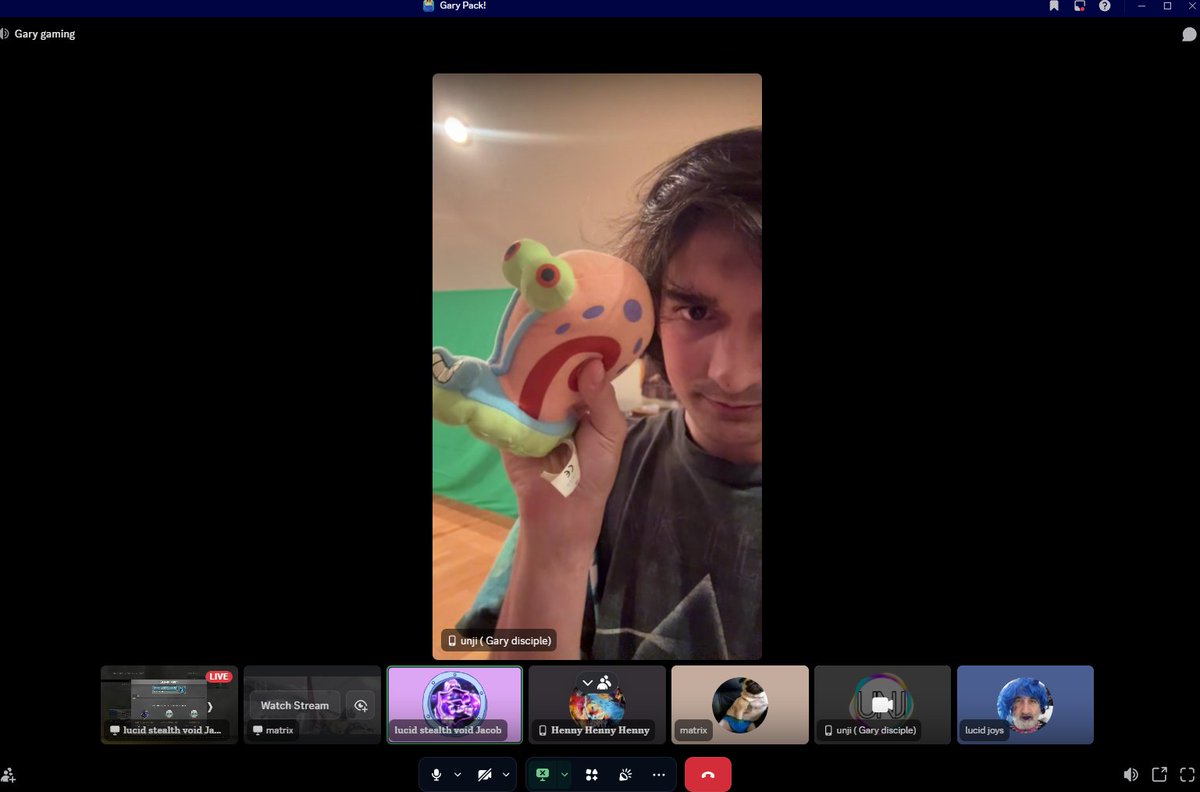The image size is (1200, 792).
Task: Click the voice channel speaker icon beside Gary gaming
Action: (x=5, y=34)
